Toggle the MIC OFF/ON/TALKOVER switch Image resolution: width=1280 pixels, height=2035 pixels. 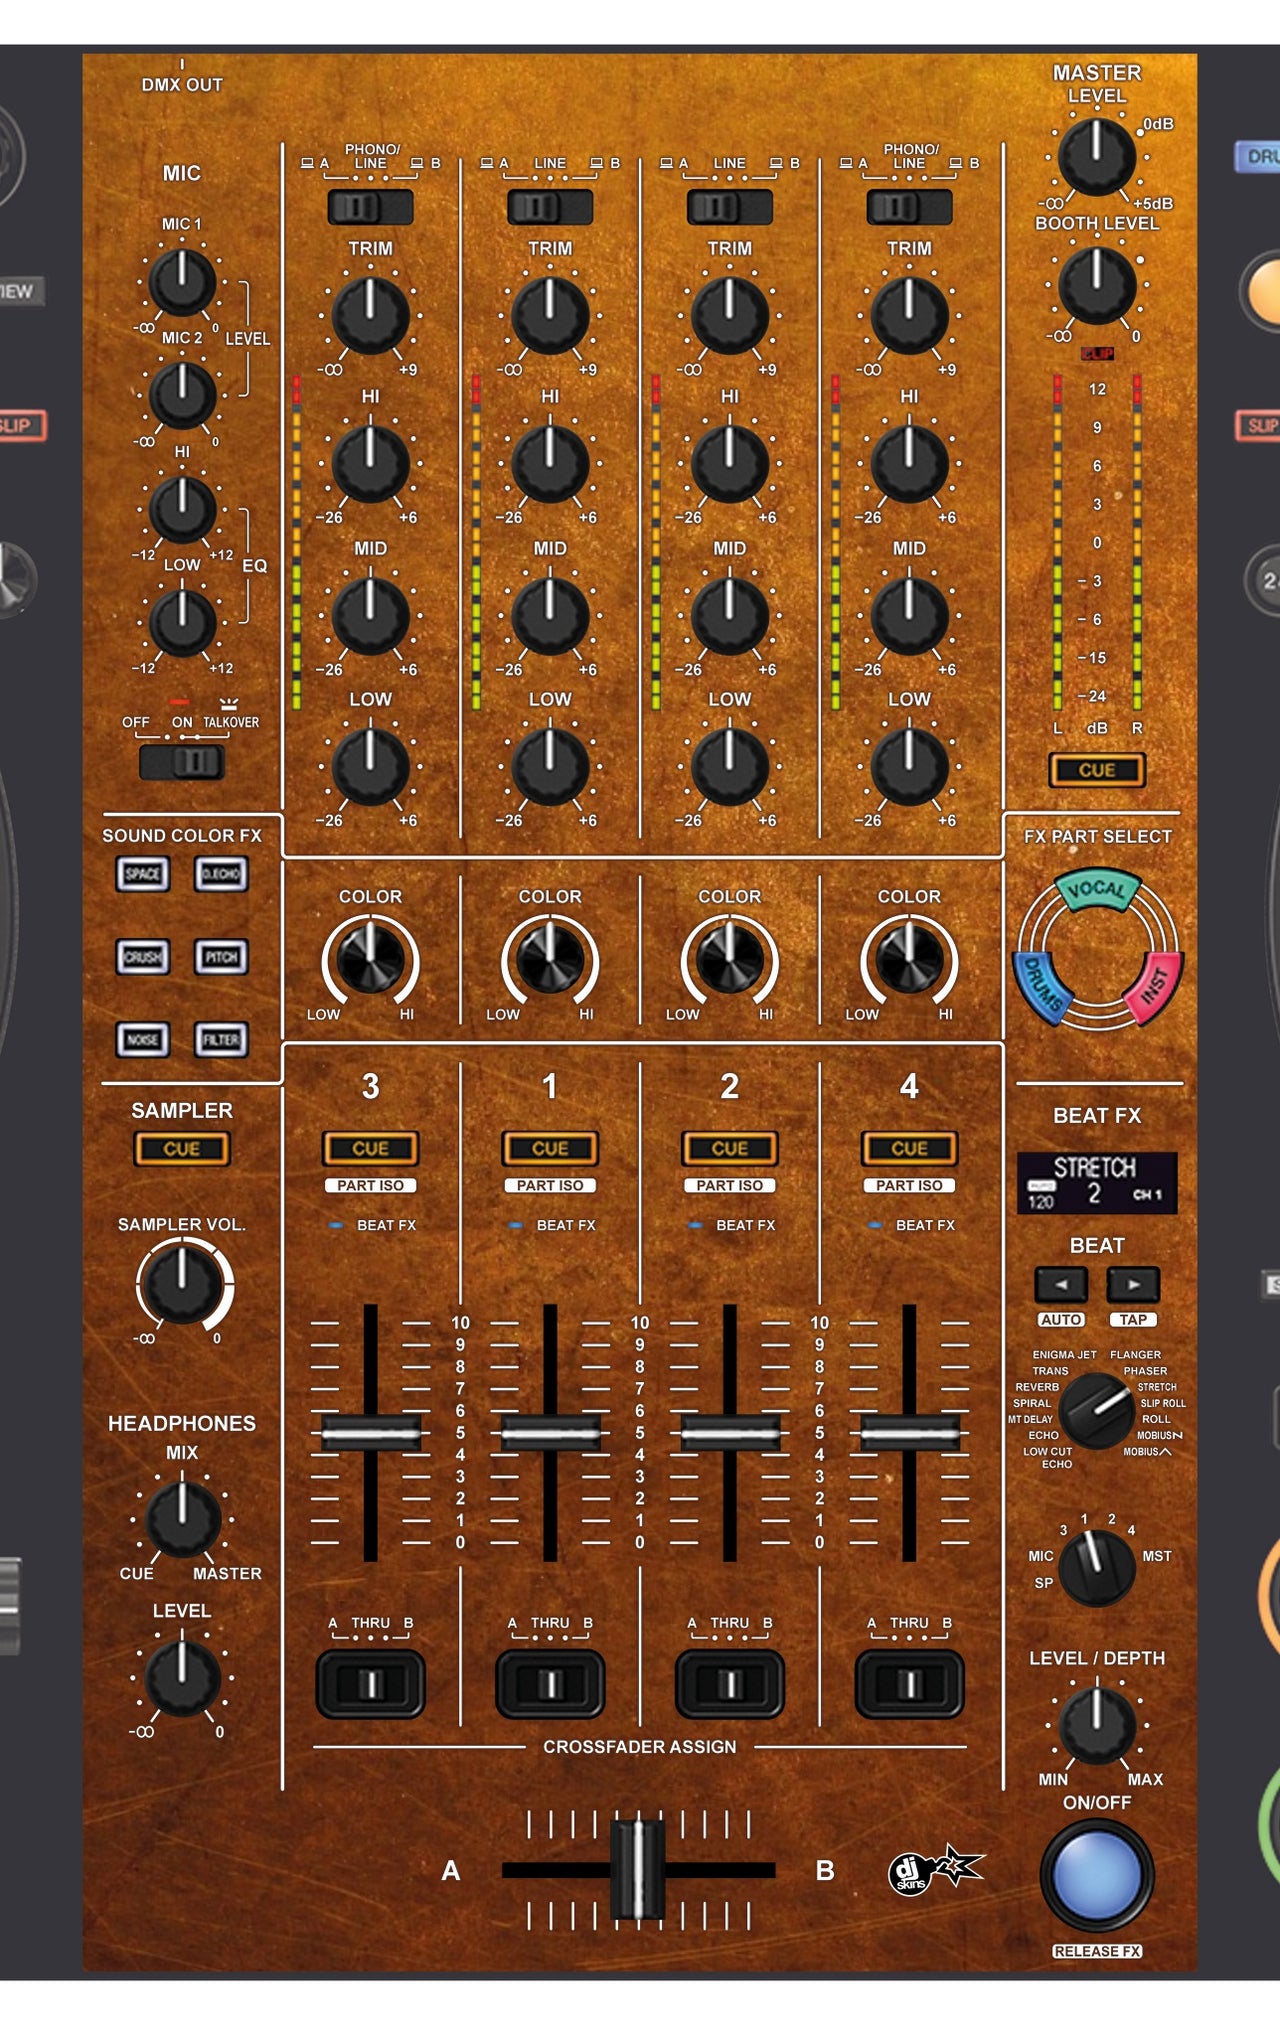[x=182, y=762]
